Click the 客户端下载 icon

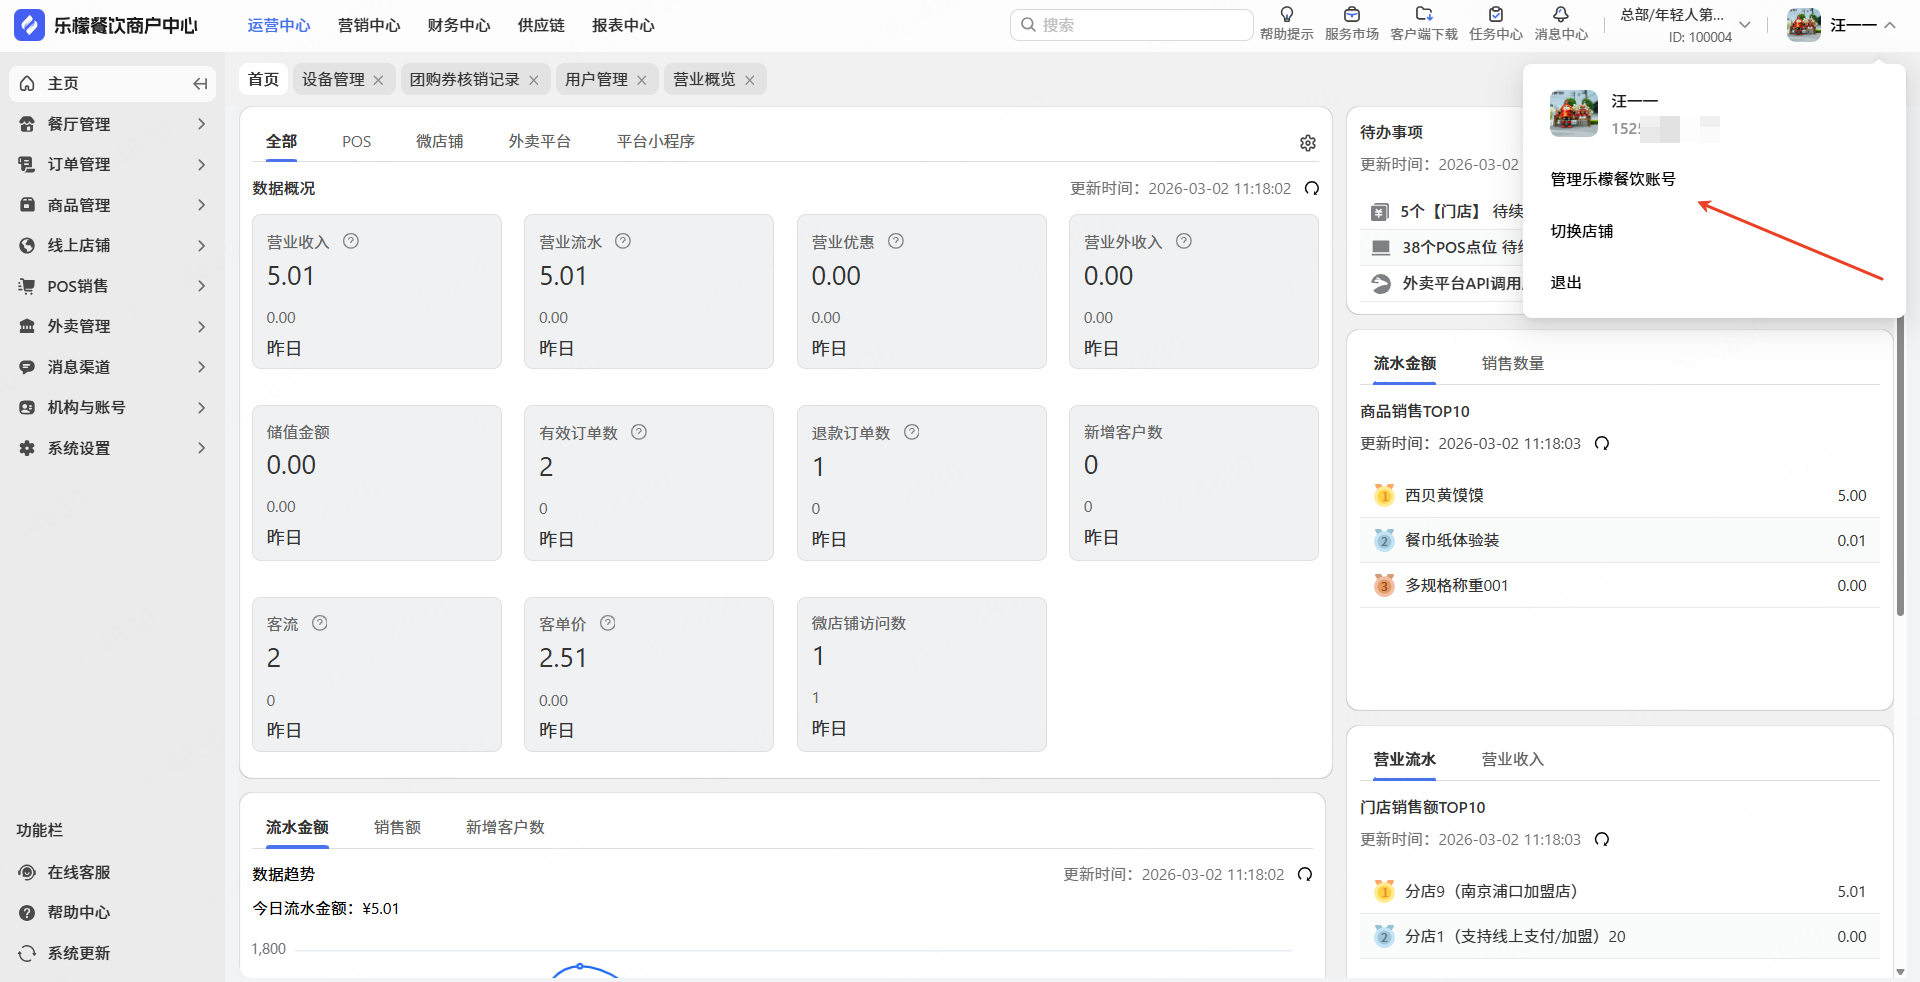pyautogui.click(x=1424, y=15)
